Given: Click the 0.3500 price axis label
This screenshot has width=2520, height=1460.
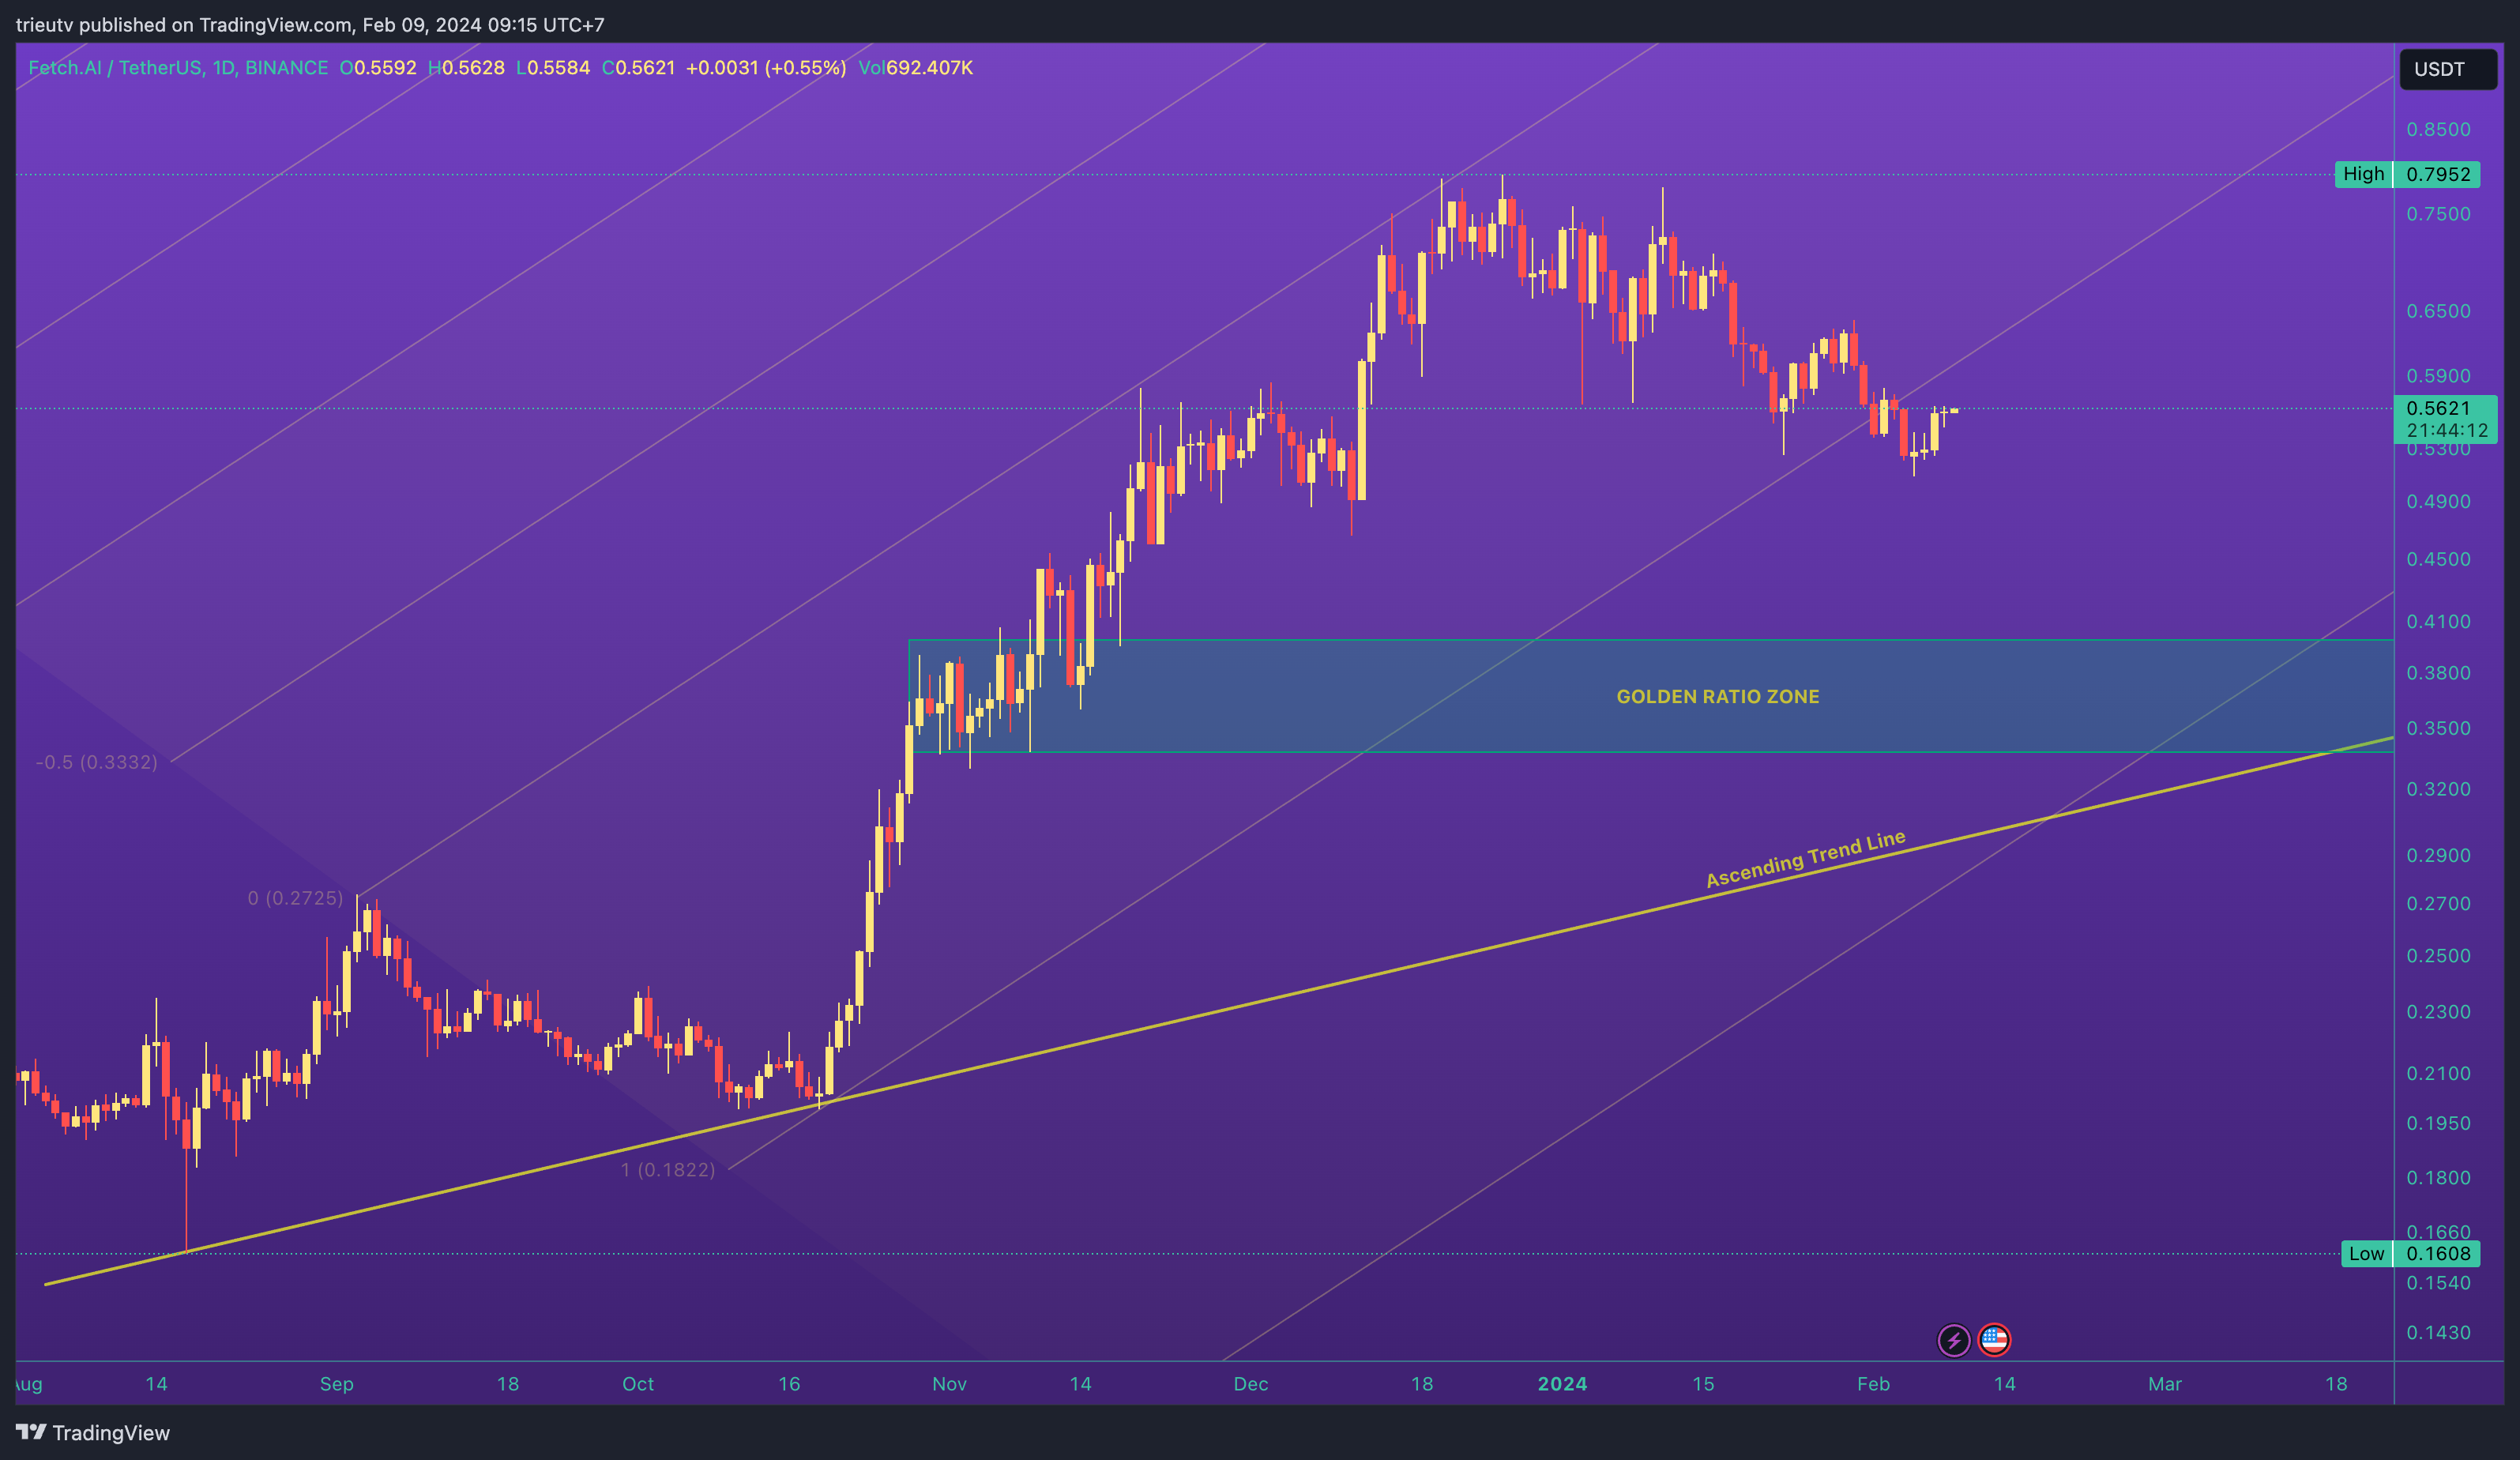Looking at the screenshot, I should [2438, 728].
